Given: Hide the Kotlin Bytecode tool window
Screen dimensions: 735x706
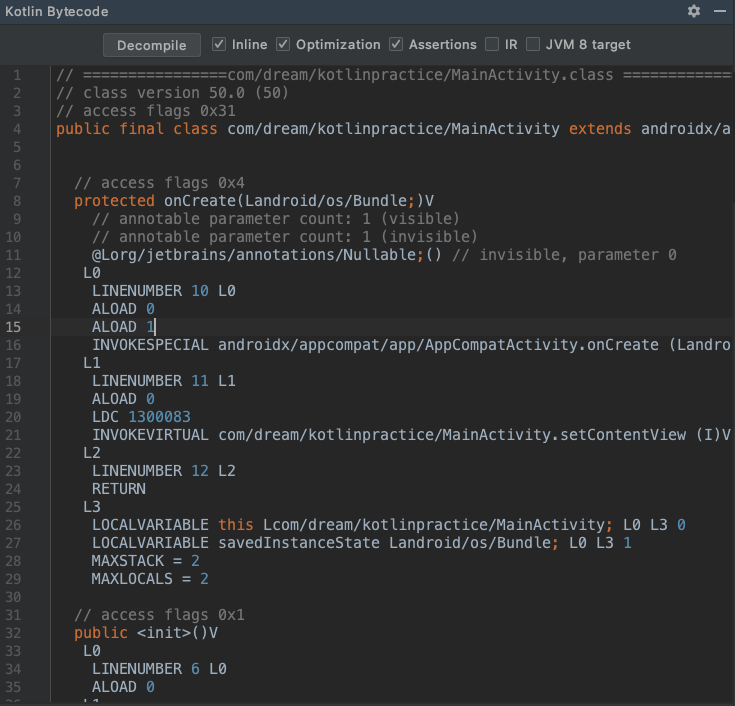Looking at the screenshot, I should click(720, 11).
